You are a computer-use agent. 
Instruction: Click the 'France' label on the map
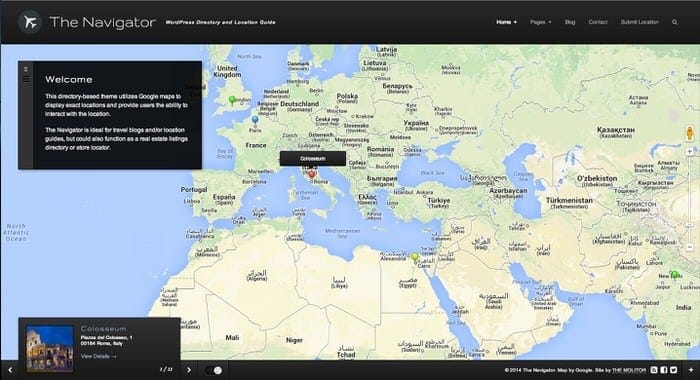(256, 145)
